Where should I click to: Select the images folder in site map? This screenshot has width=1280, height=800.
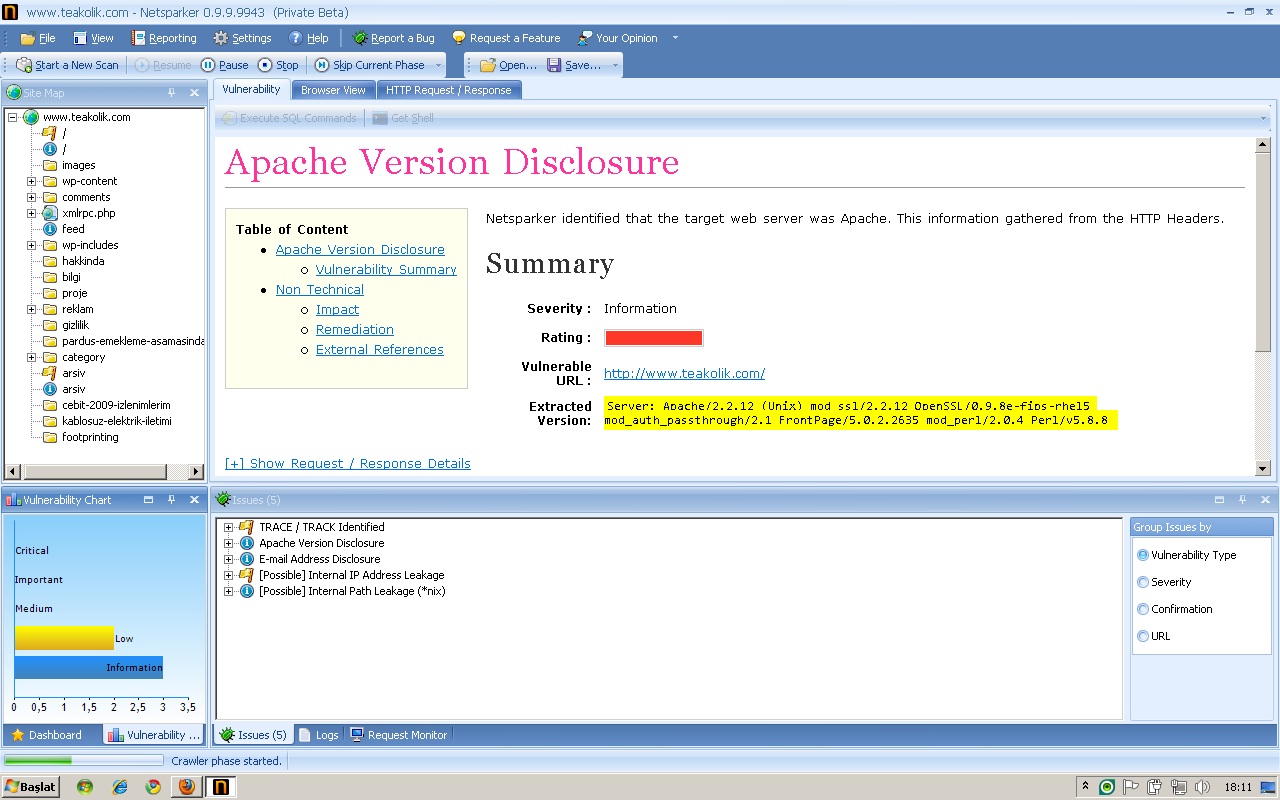(78, 165)
